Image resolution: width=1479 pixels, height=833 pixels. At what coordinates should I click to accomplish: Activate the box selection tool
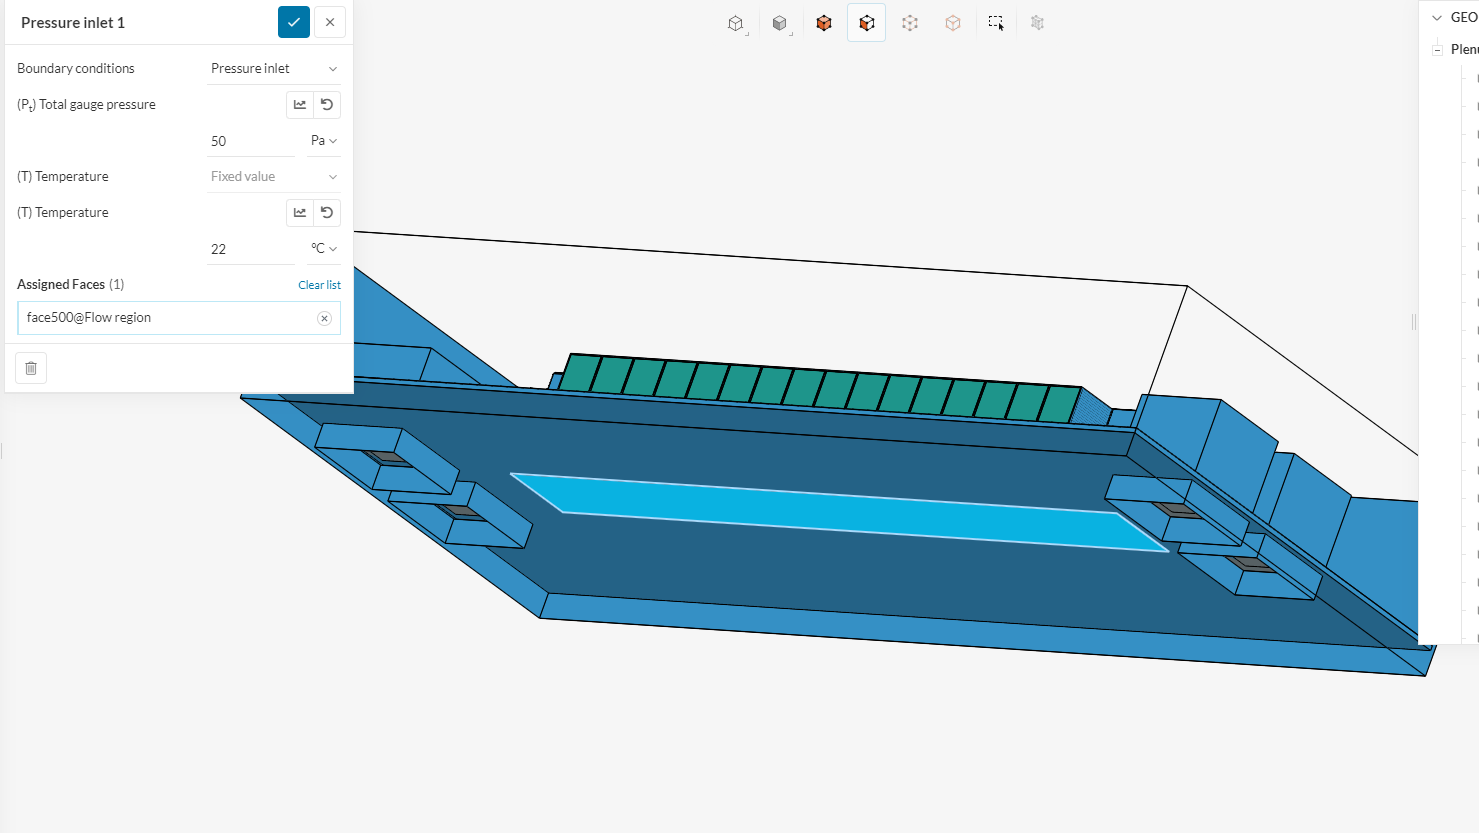point(996,23)
